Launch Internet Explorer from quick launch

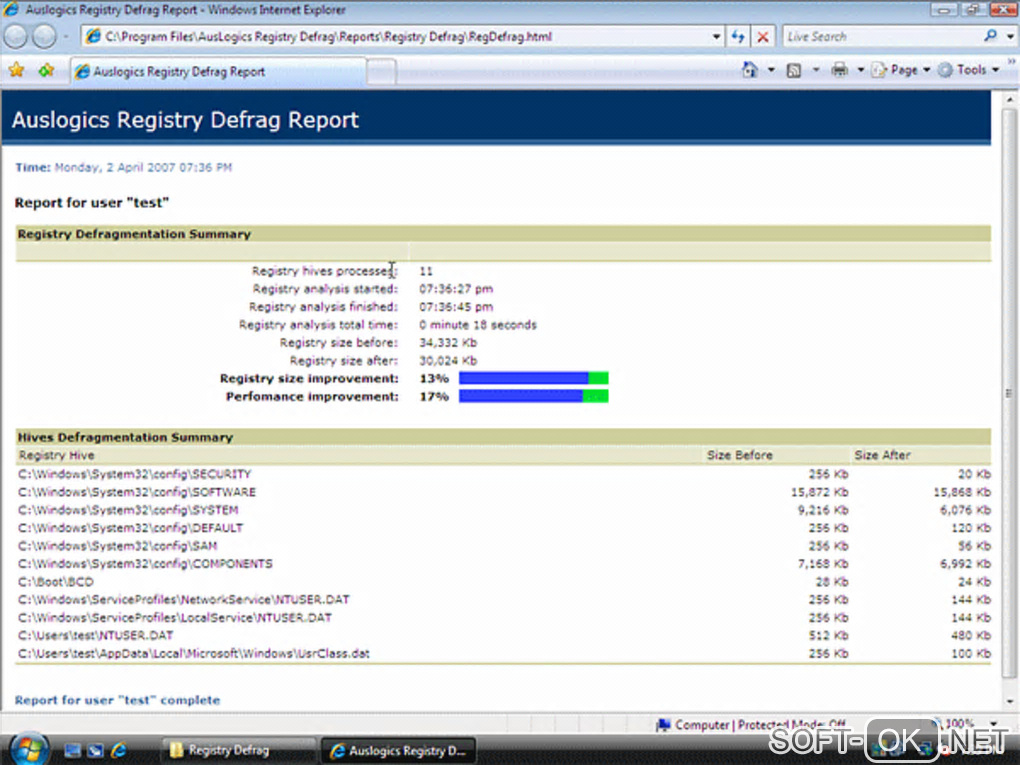coord(119,751)
